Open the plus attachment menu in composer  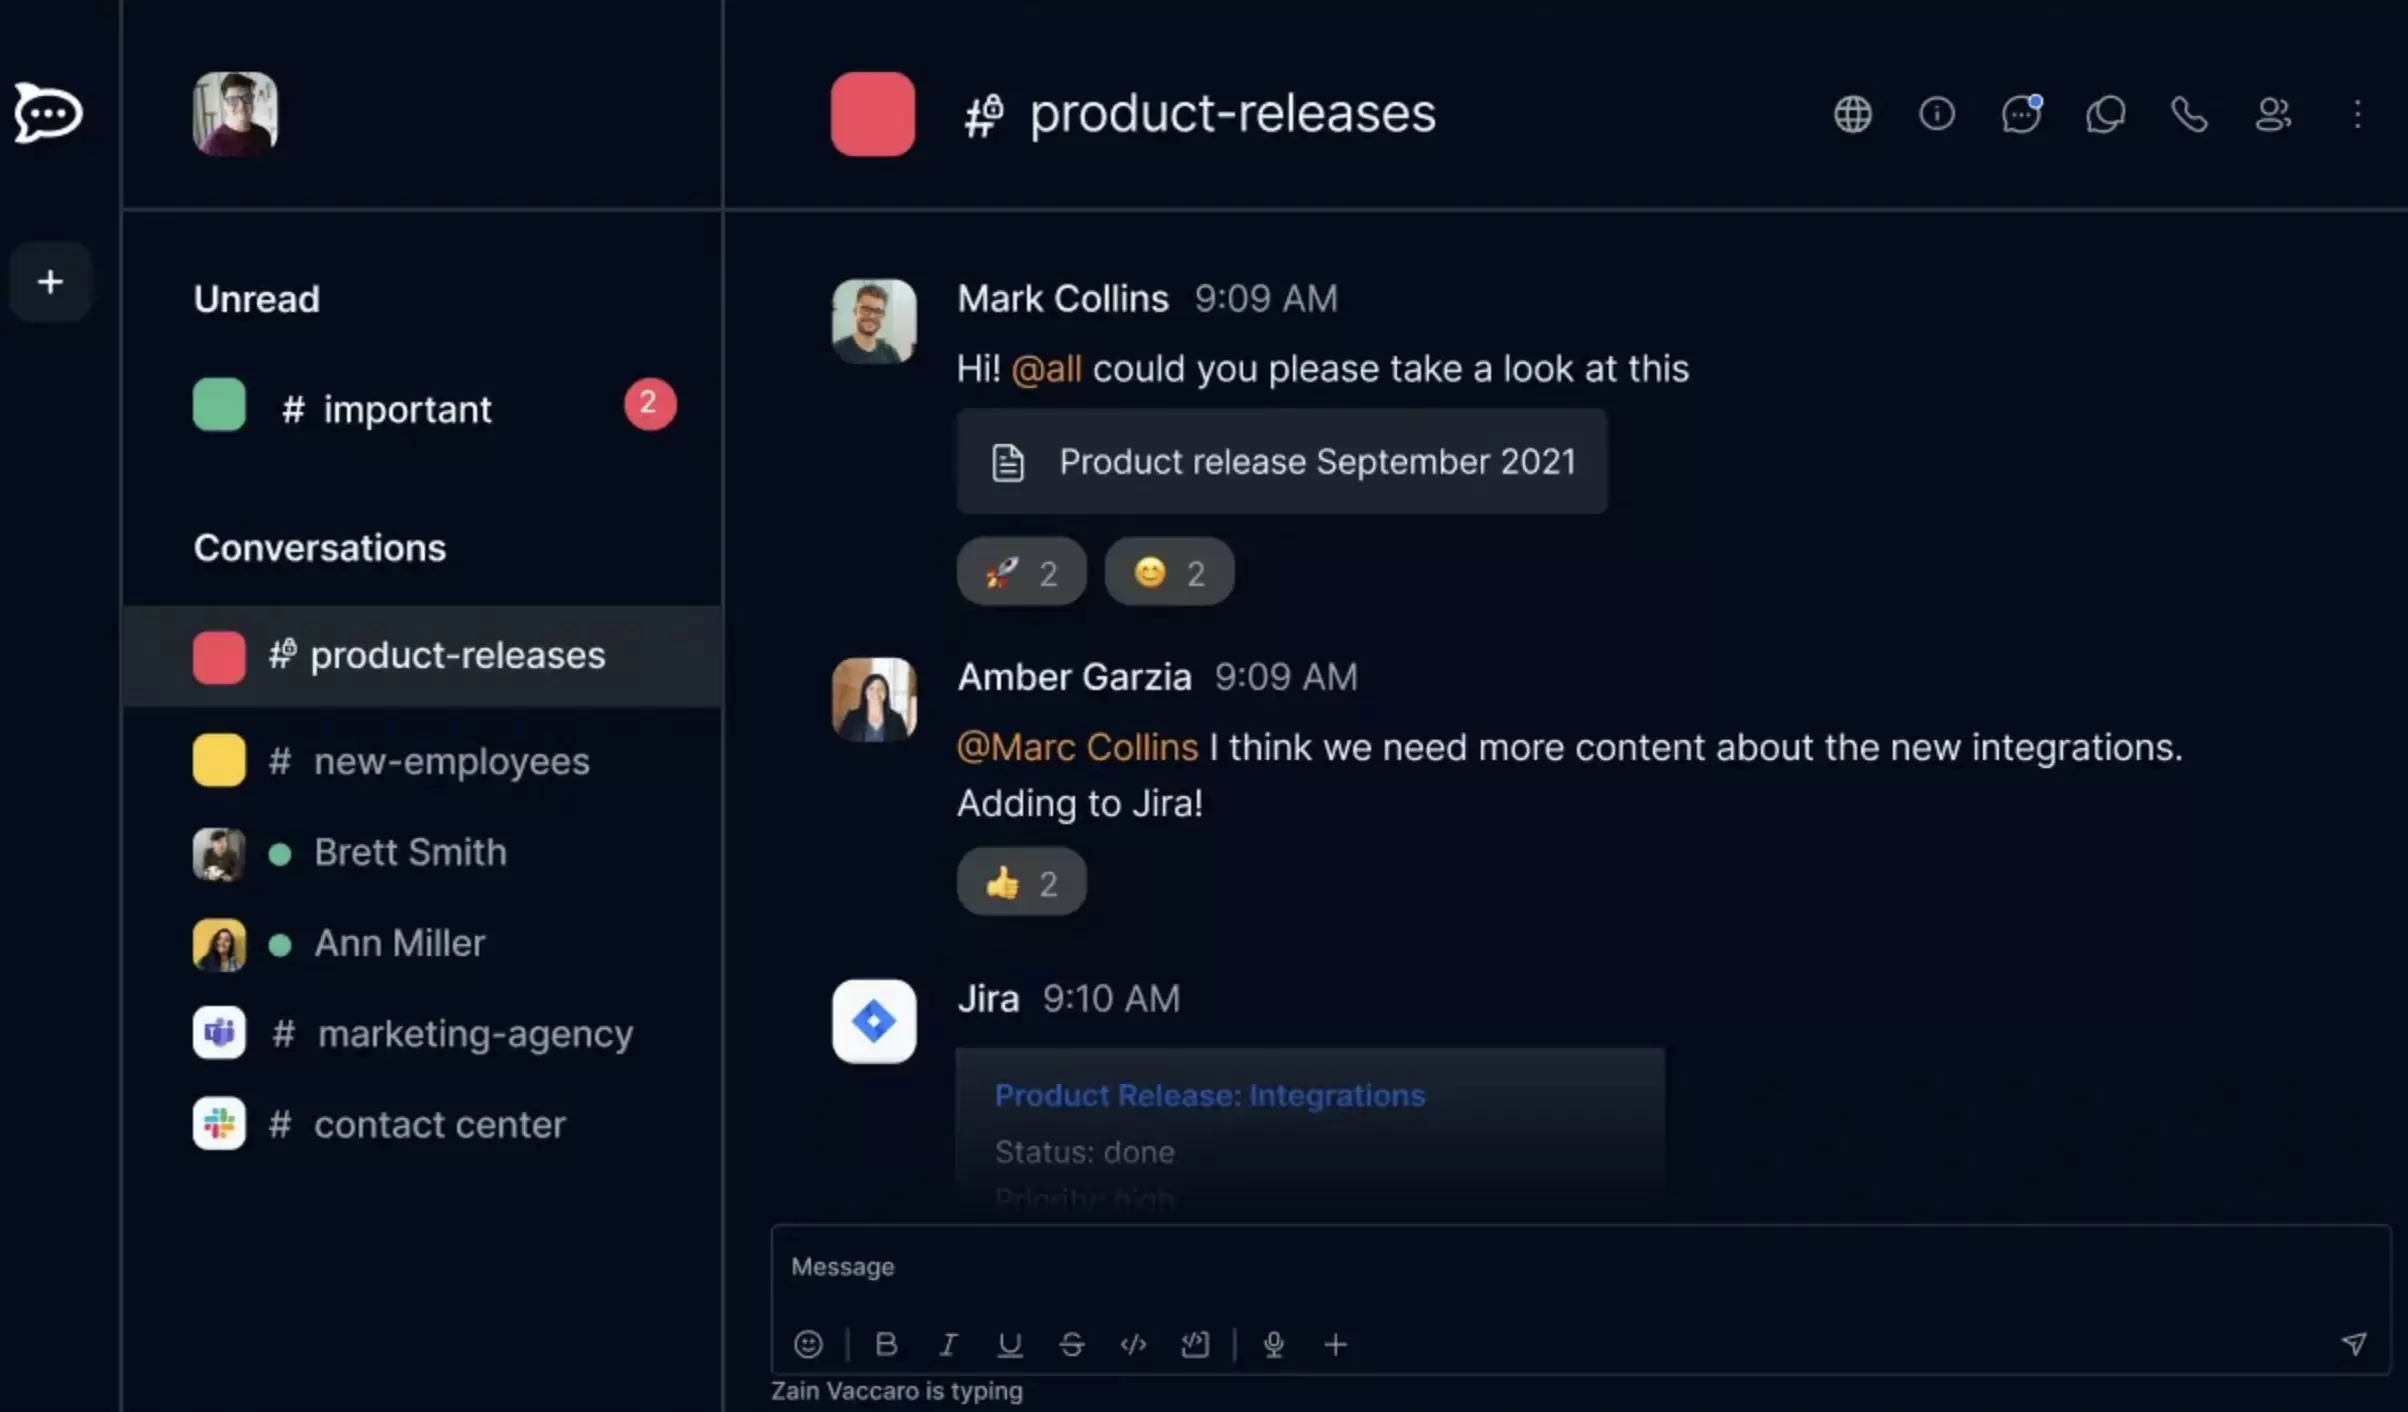1335,1344
